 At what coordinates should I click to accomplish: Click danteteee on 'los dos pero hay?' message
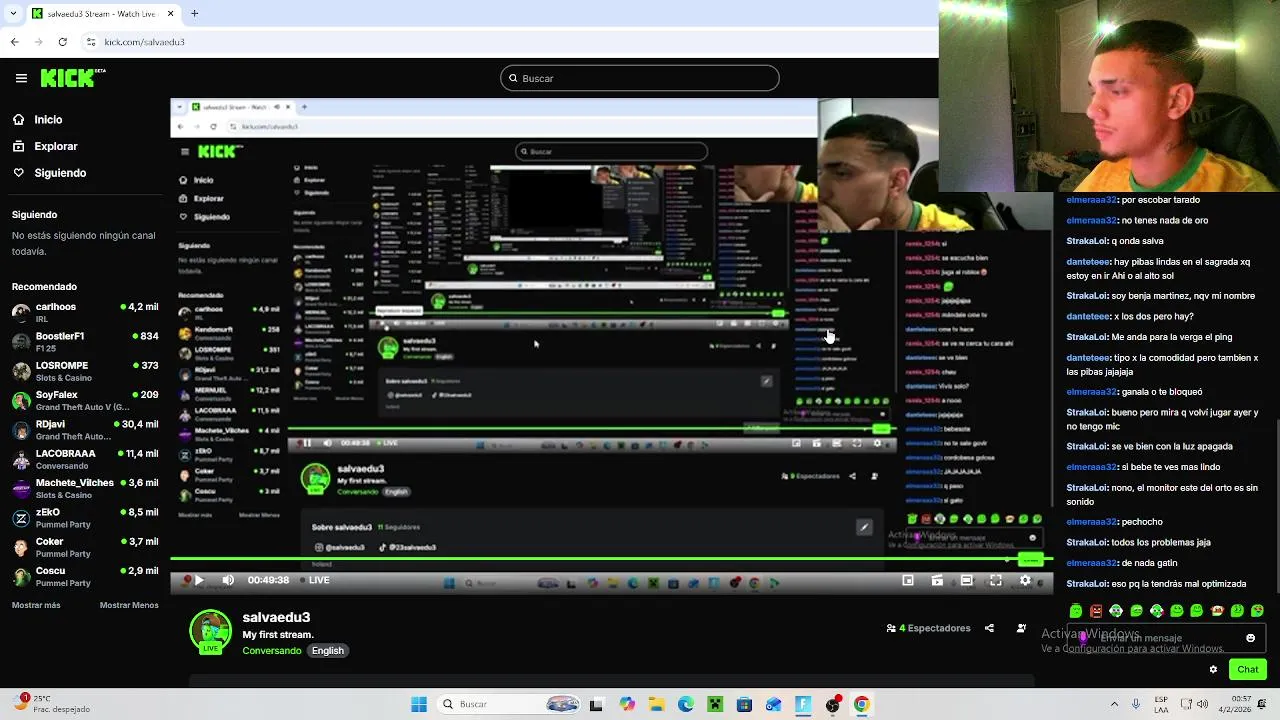coord(1088,316)
